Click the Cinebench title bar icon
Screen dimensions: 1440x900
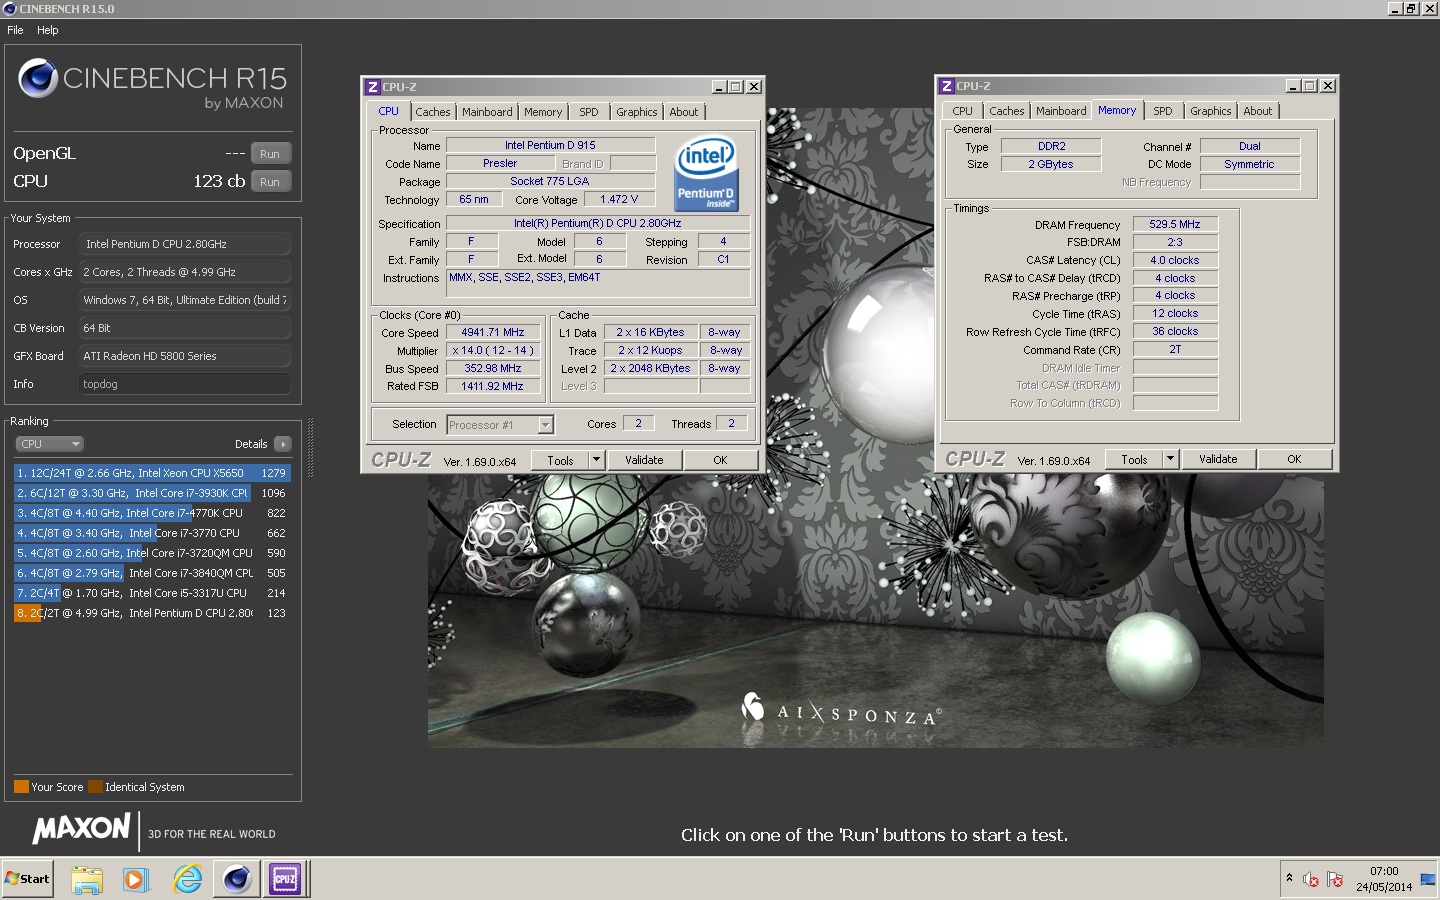pyautogui.click(x=10, y=9)
